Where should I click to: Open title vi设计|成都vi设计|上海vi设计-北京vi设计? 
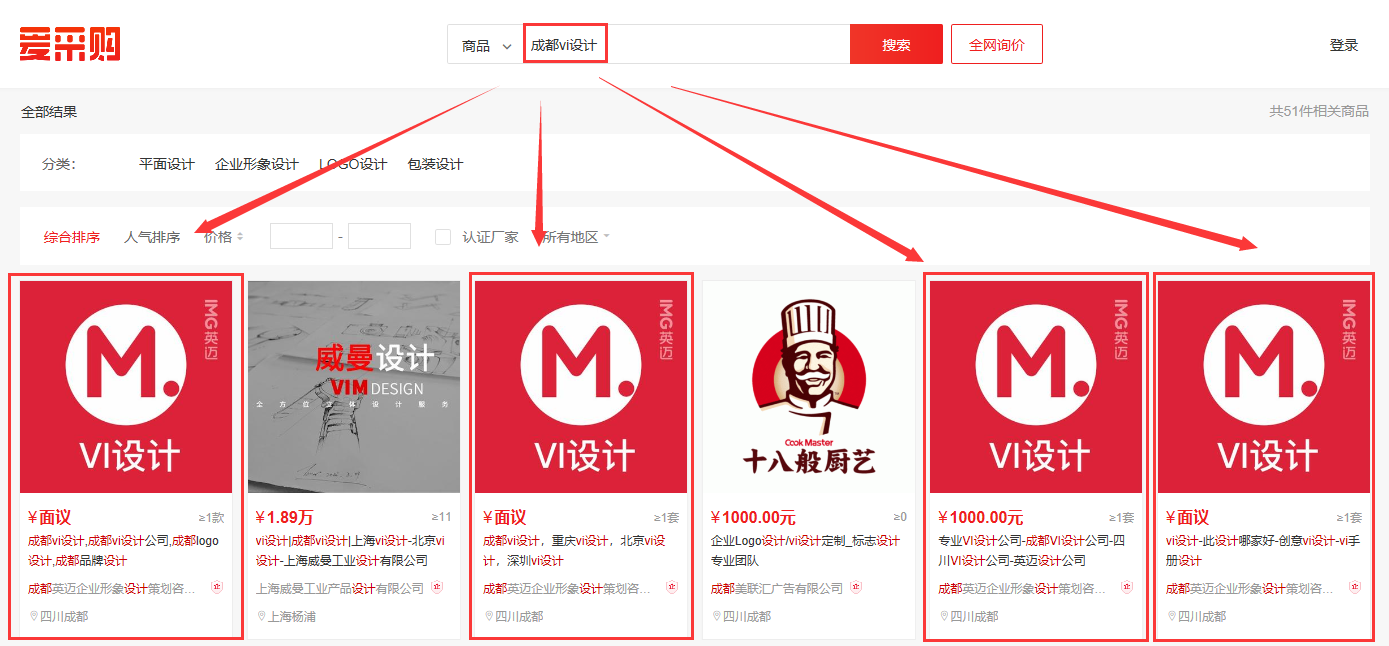click(x=351, y=551)
